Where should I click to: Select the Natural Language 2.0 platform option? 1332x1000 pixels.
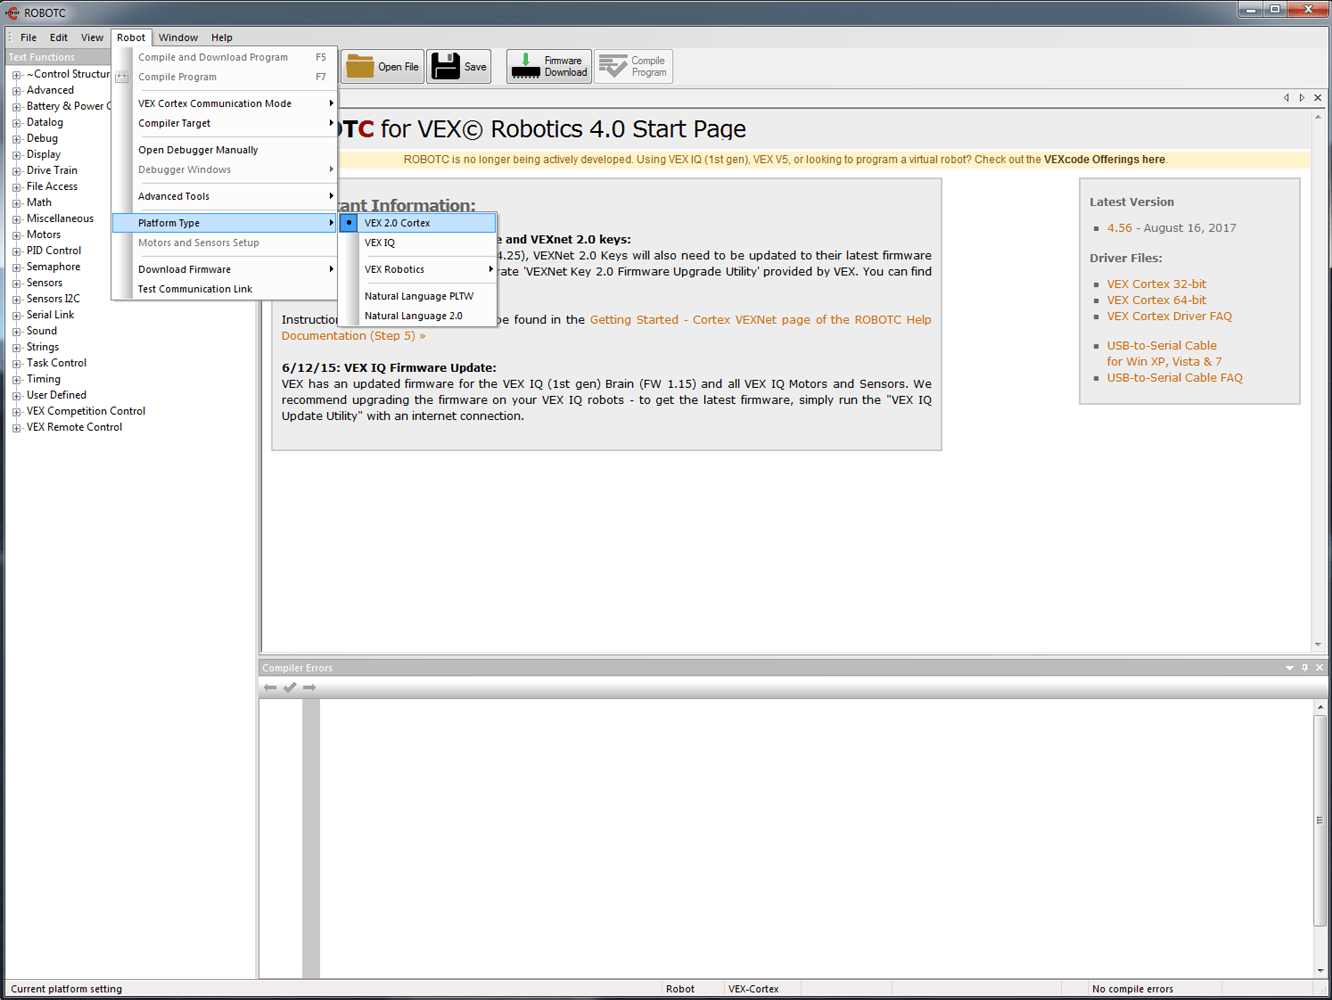(414, 315)
